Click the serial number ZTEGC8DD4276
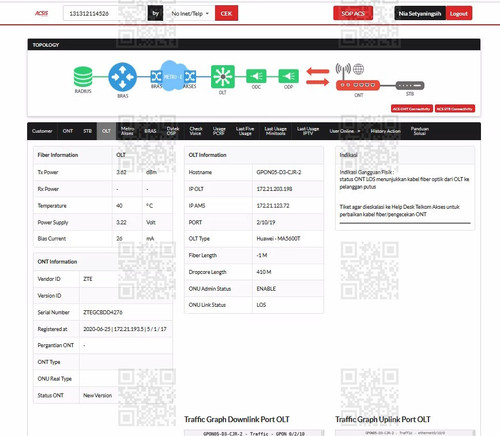500x436 pixels. pyautogui.click(x=103, y=312)
